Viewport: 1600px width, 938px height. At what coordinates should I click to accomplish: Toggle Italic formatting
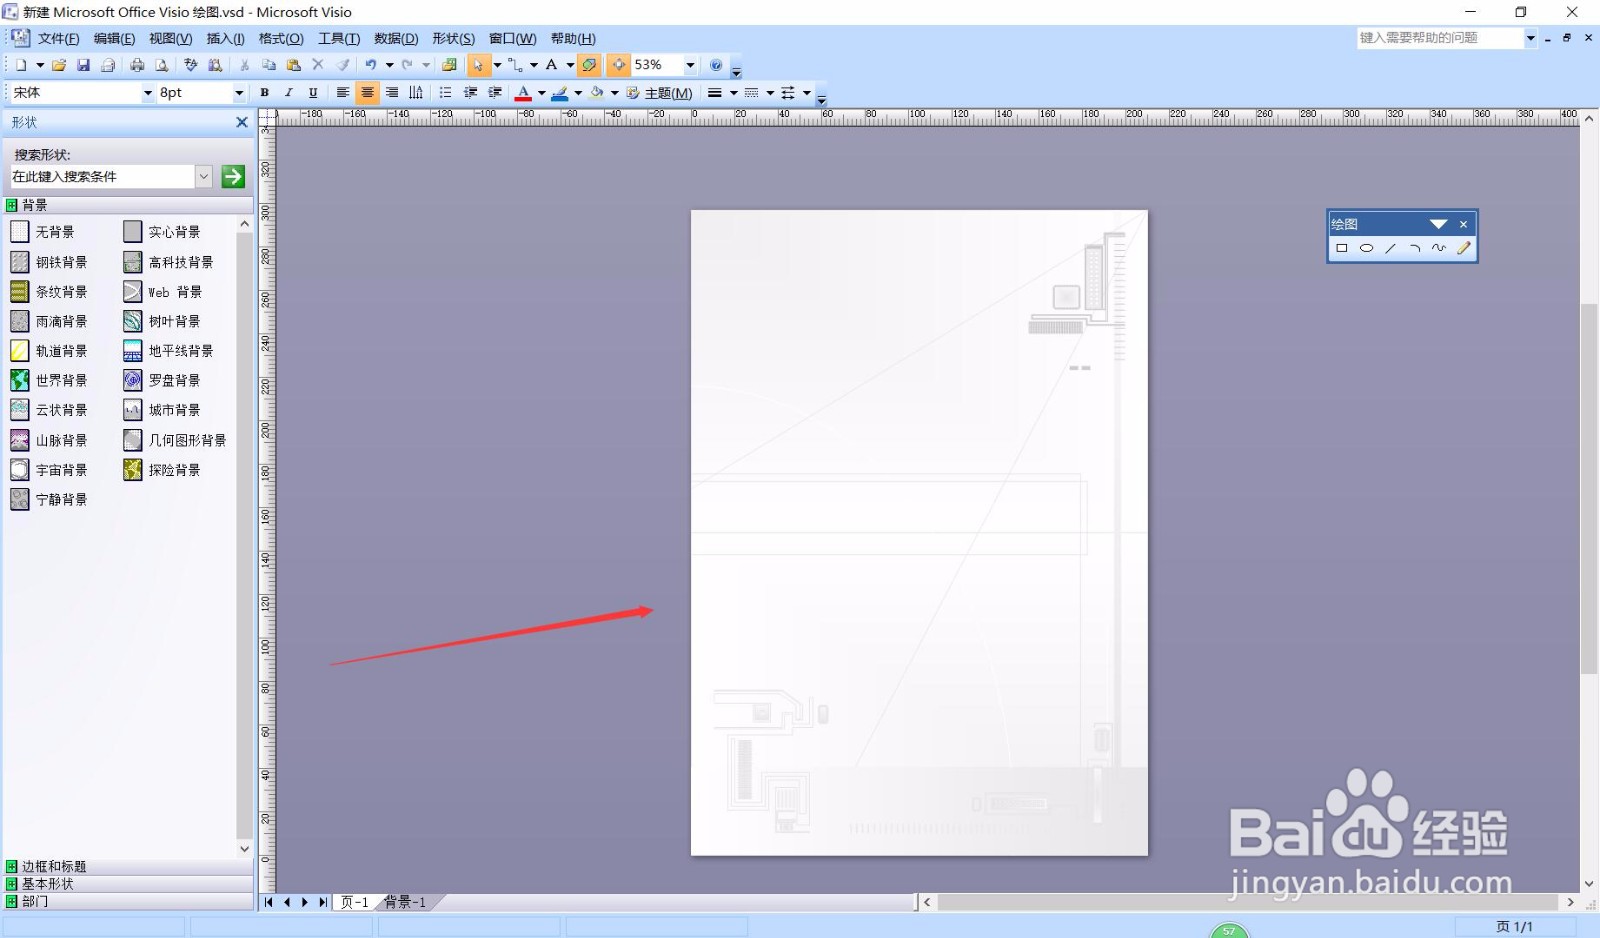point(289,92)
